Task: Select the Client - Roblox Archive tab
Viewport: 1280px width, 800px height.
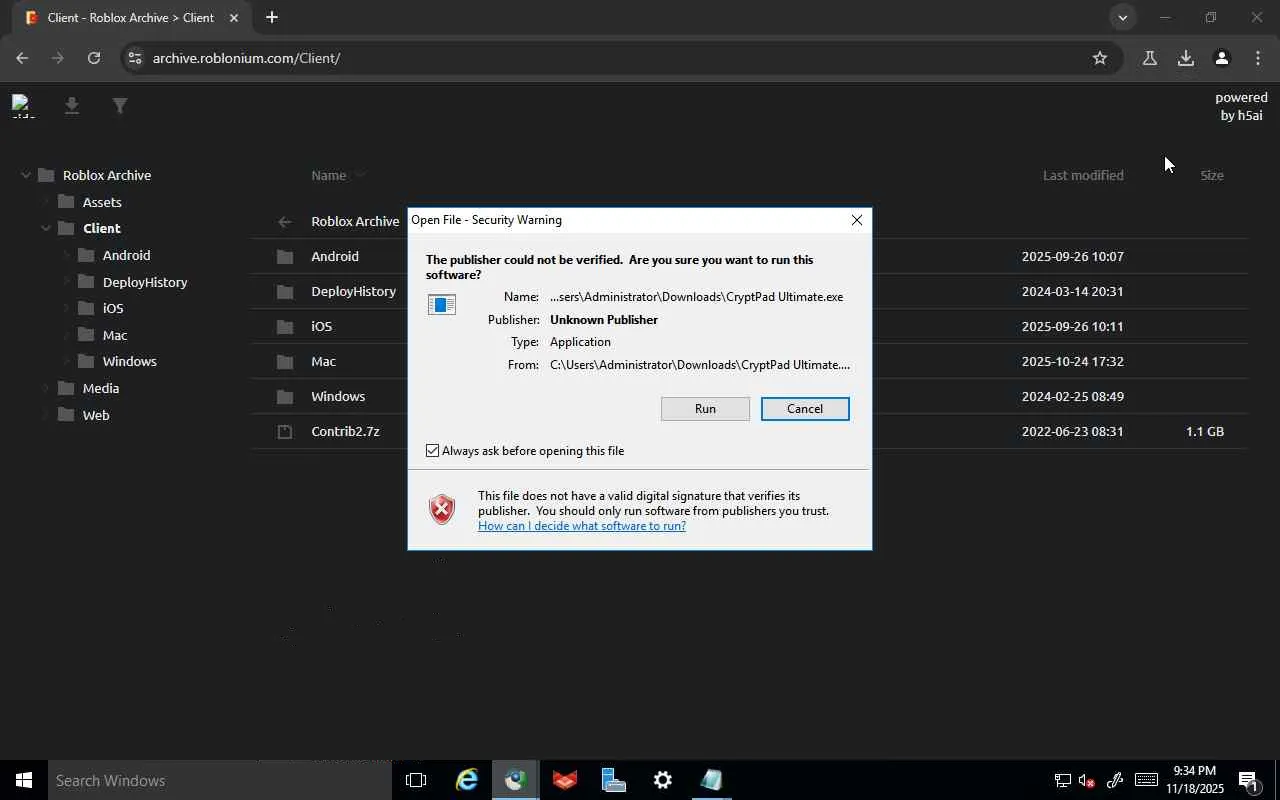Action: click(133, 18)
